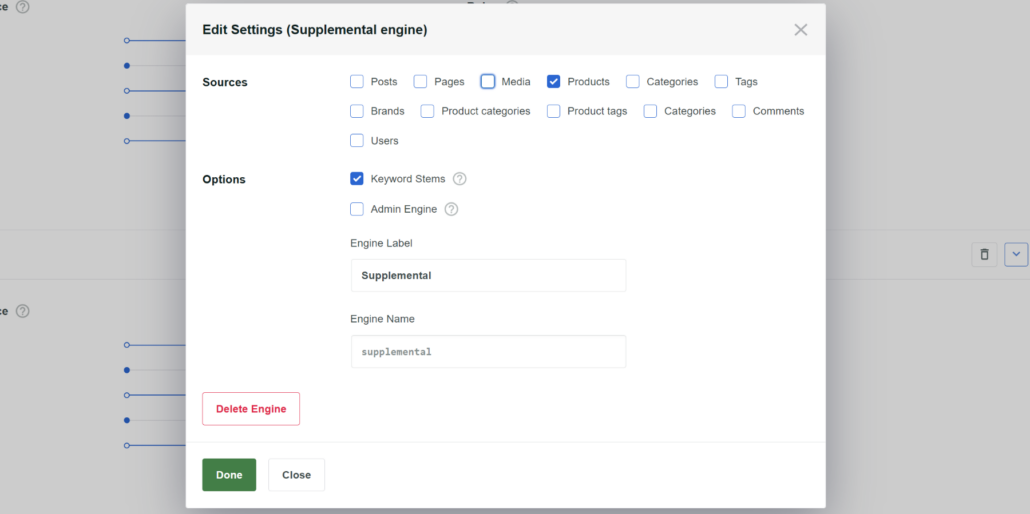This screenshot has height=514, width=1030.
Task: Tick the Users source checkbox
Action: point(357,141)
